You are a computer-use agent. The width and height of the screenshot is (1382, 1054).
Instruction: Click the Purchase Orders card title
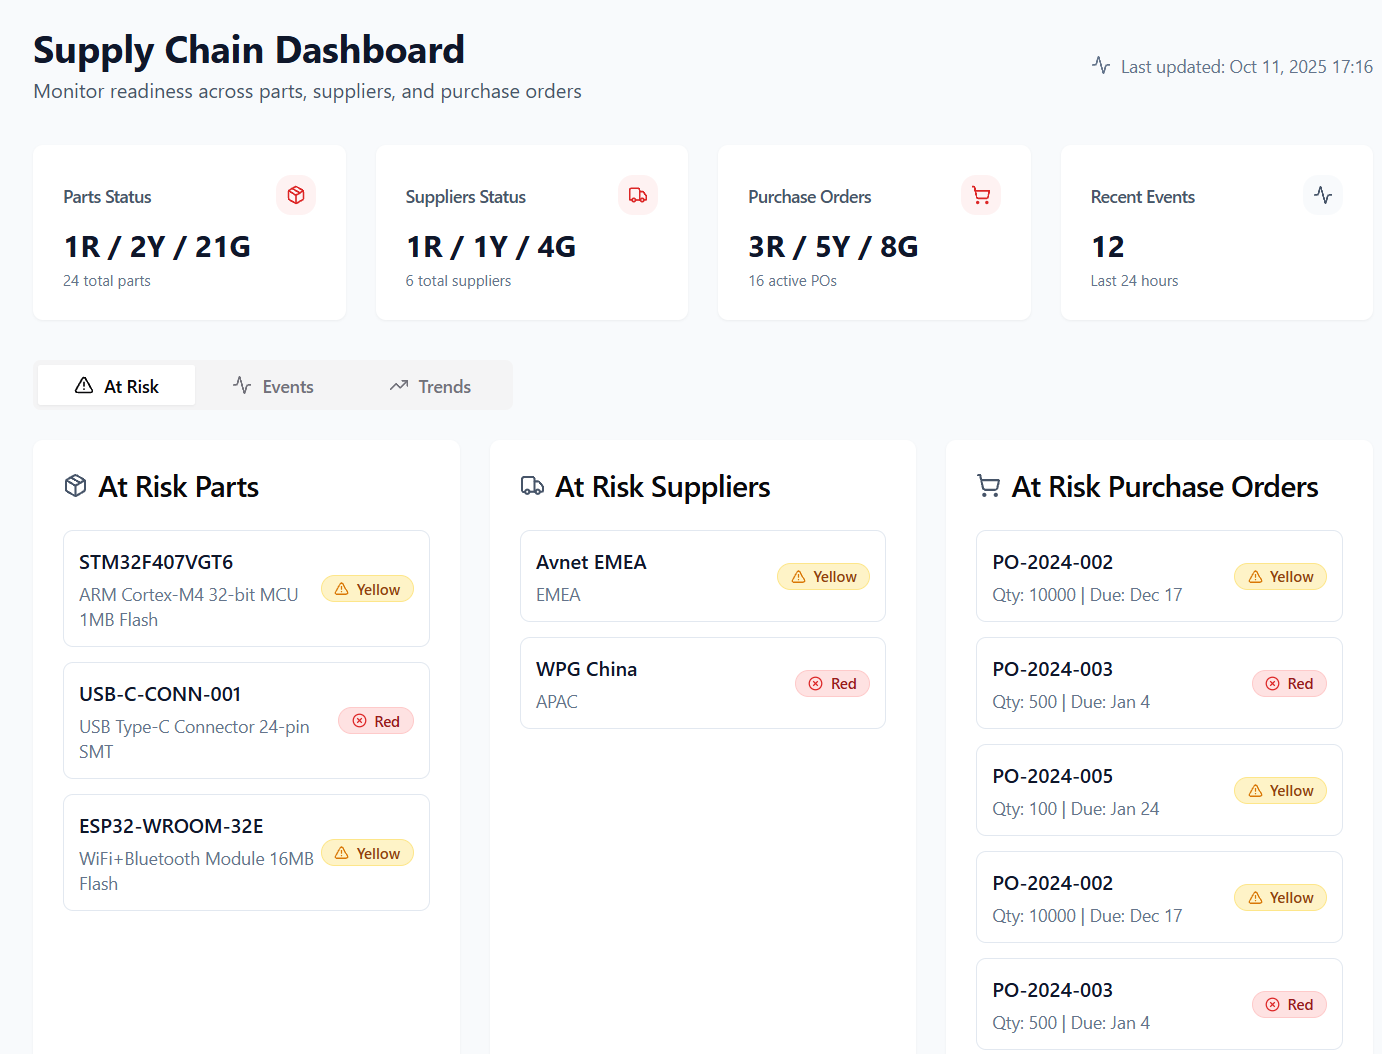point(809,196)
